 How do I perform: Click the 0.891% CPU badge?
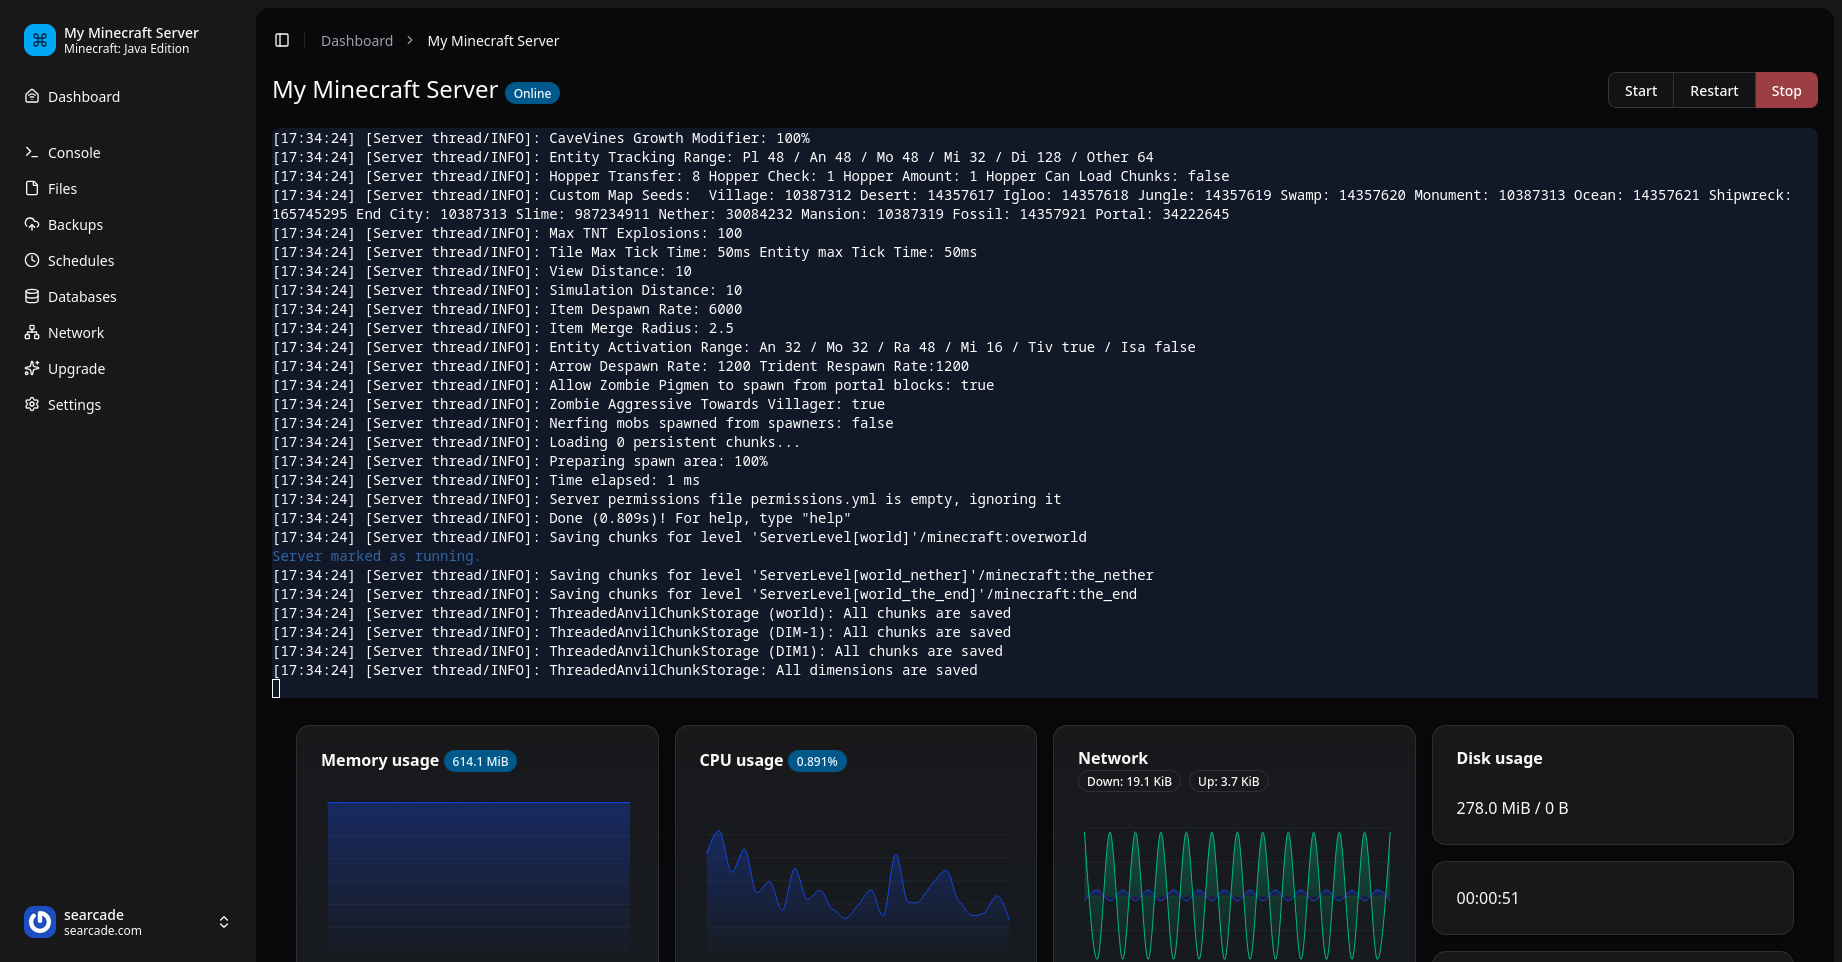pos(817,761)
